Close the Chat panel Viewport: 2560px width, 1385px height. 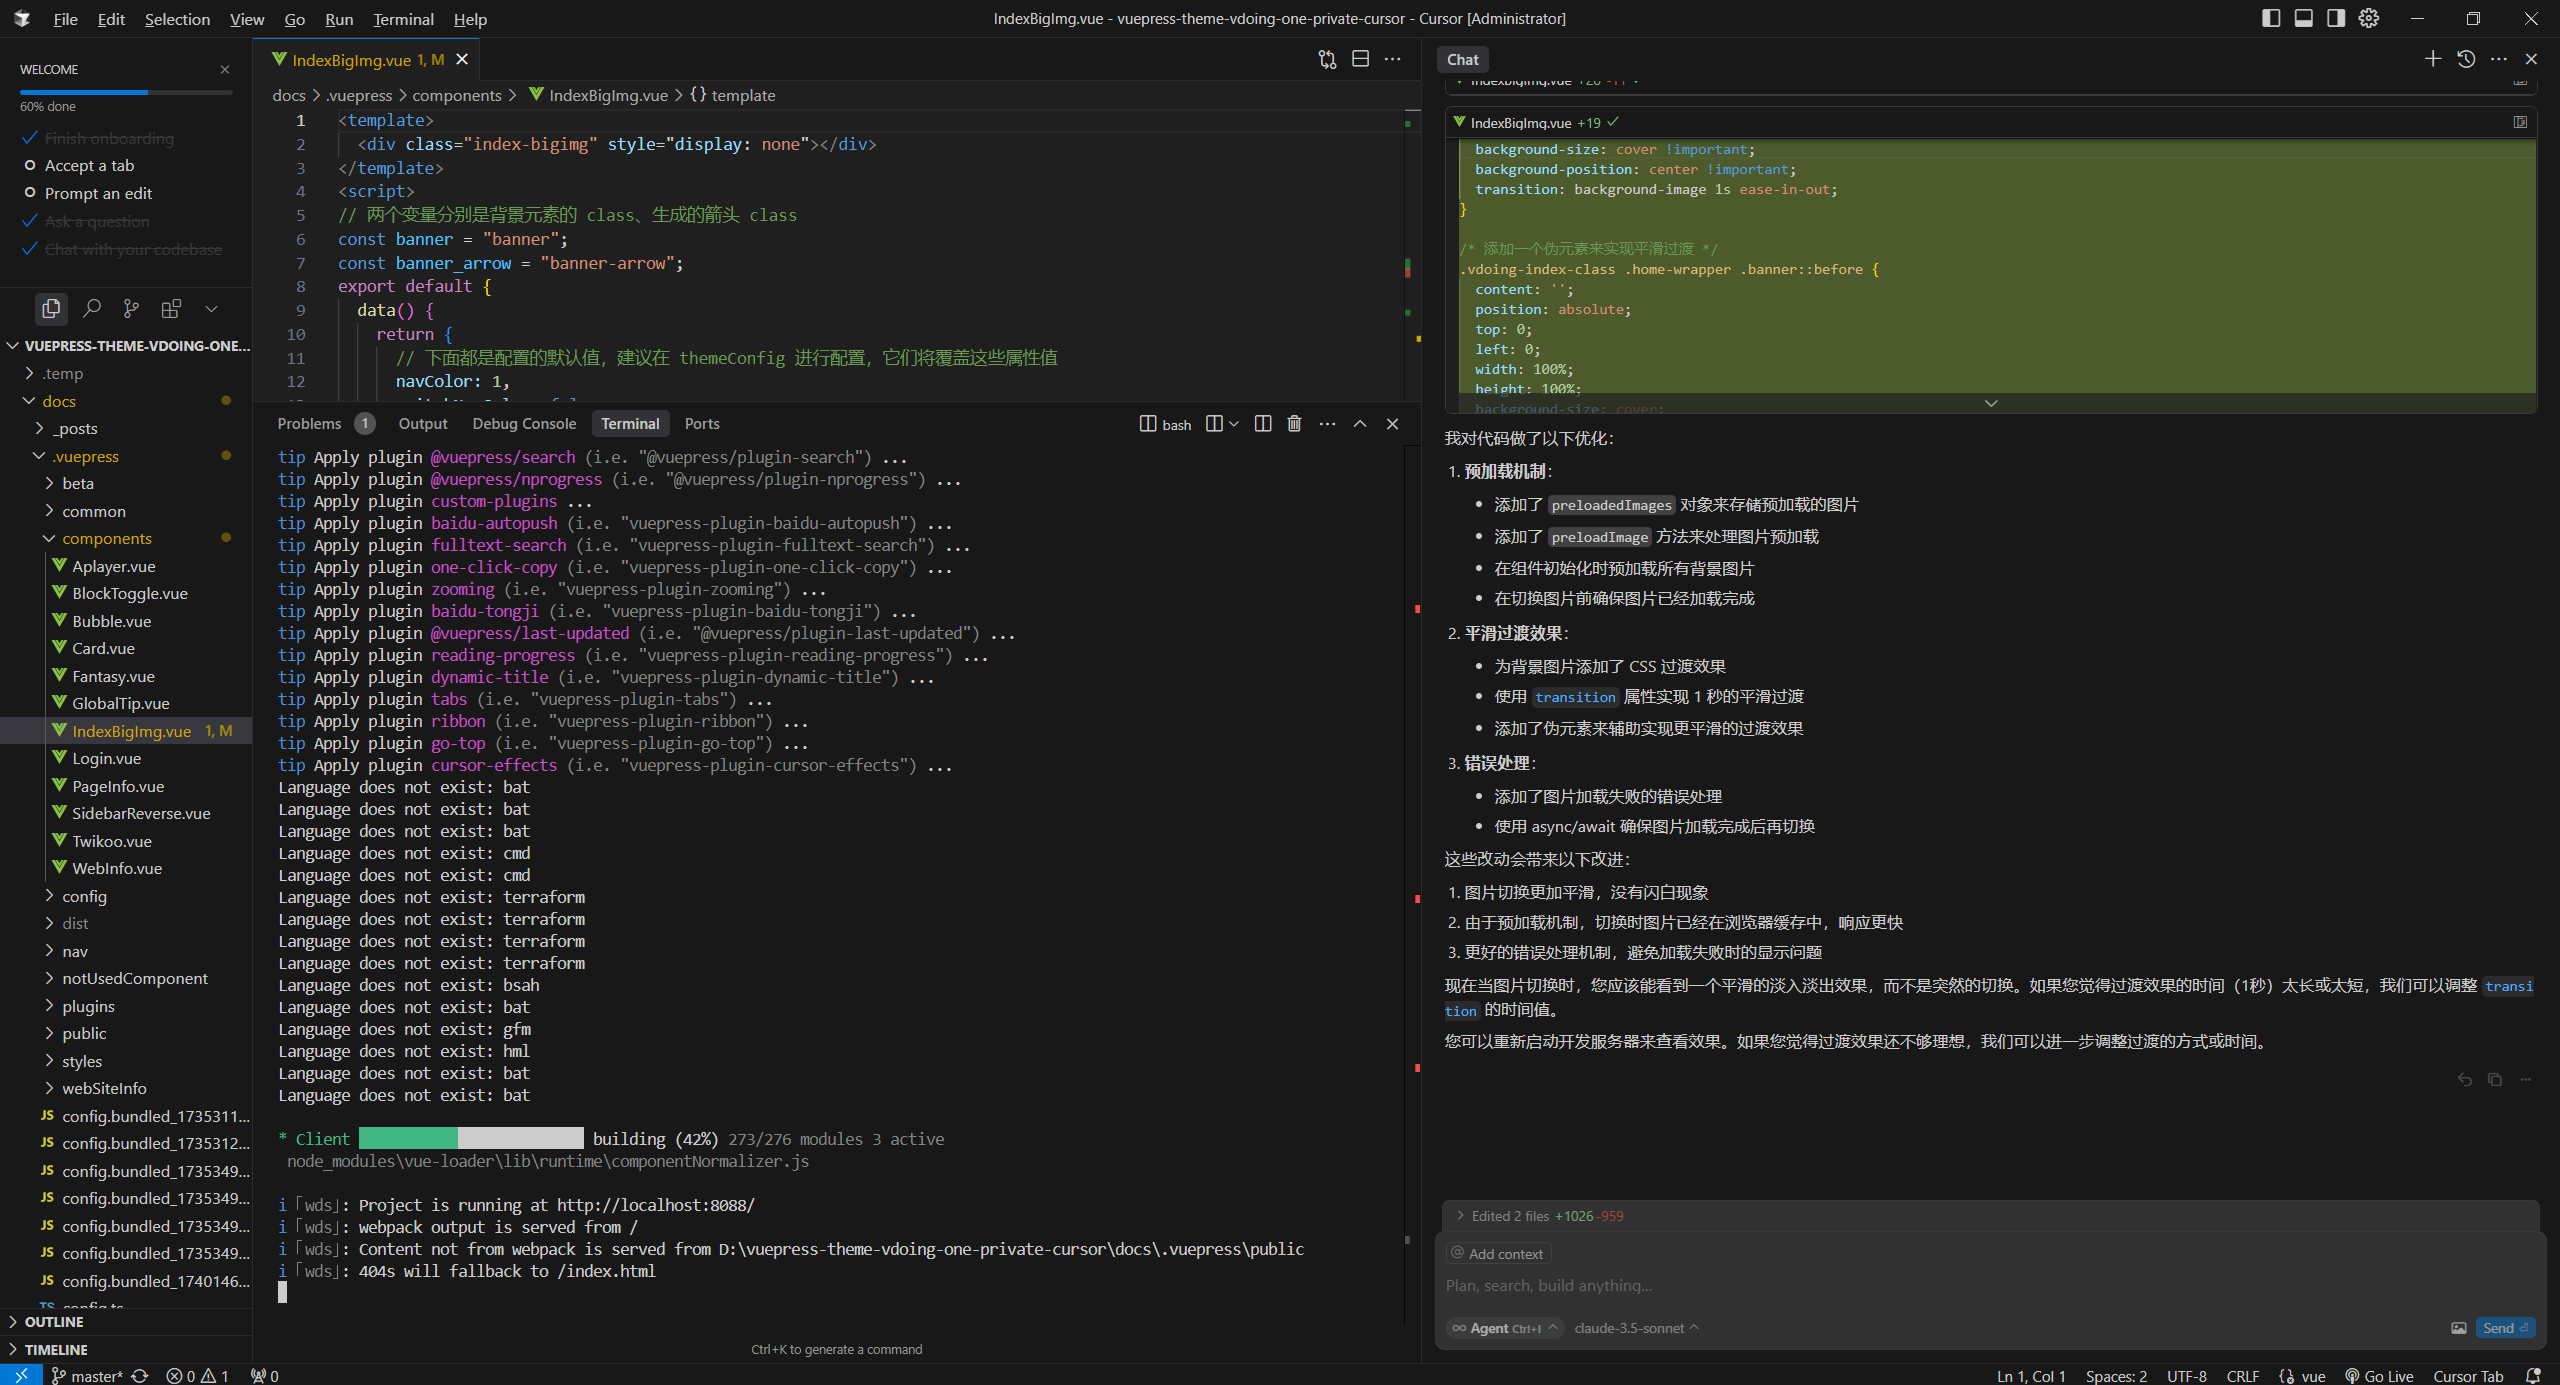[2531, 59]
